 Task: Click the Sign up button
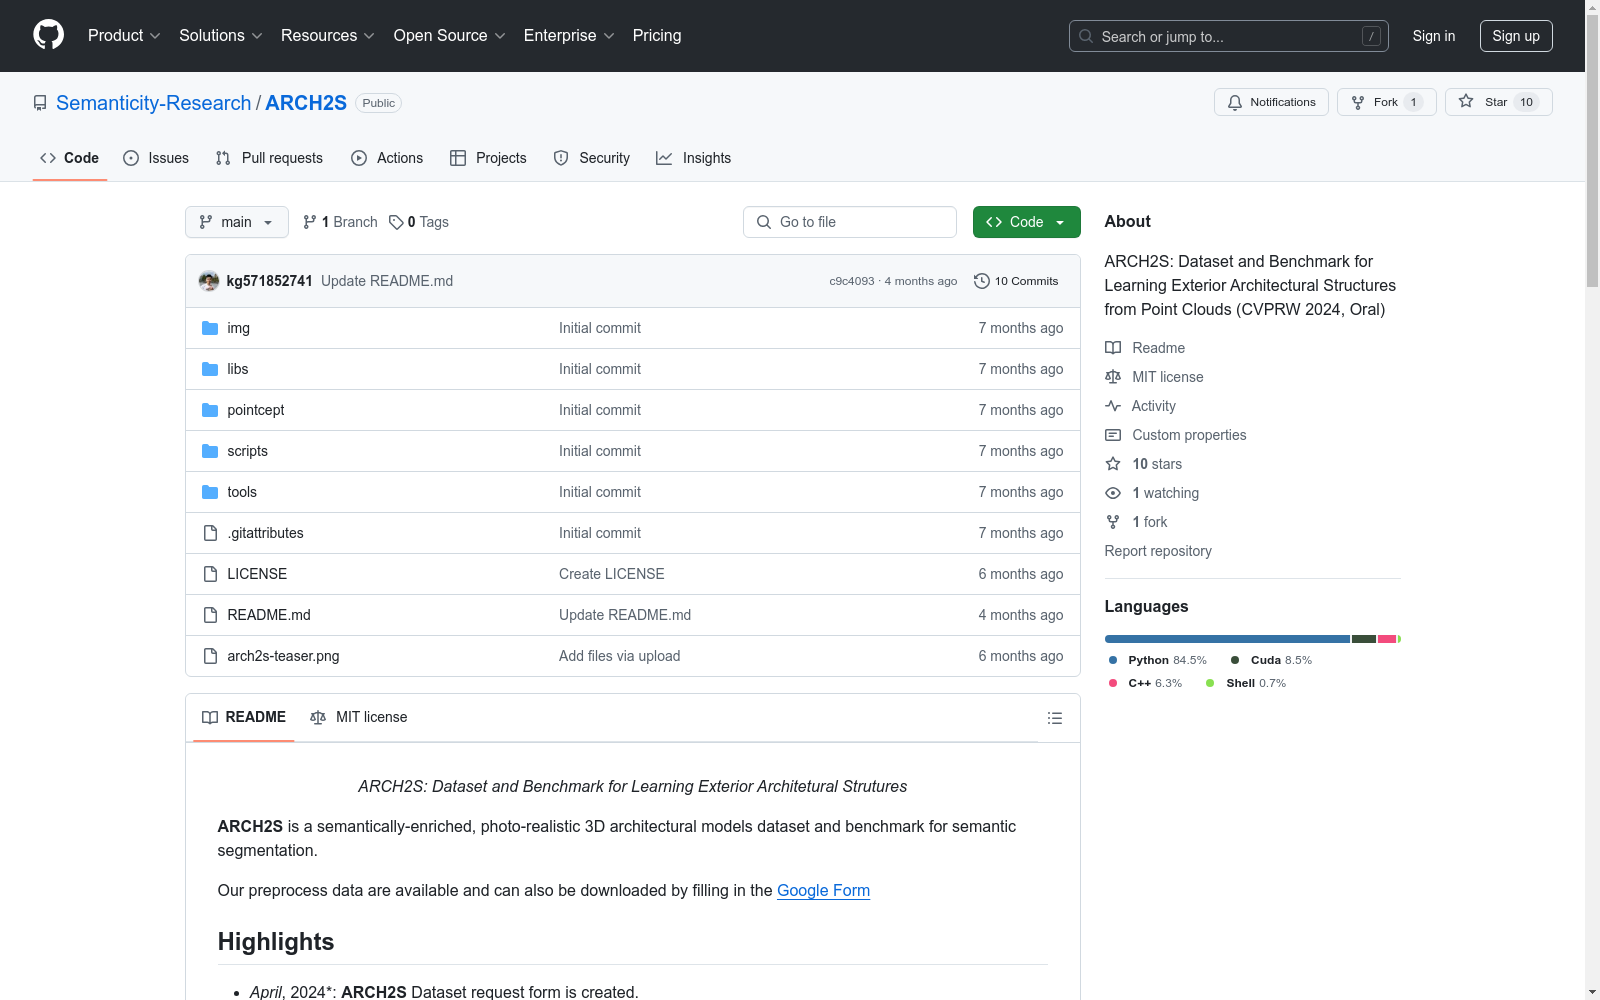[1516, 36]
